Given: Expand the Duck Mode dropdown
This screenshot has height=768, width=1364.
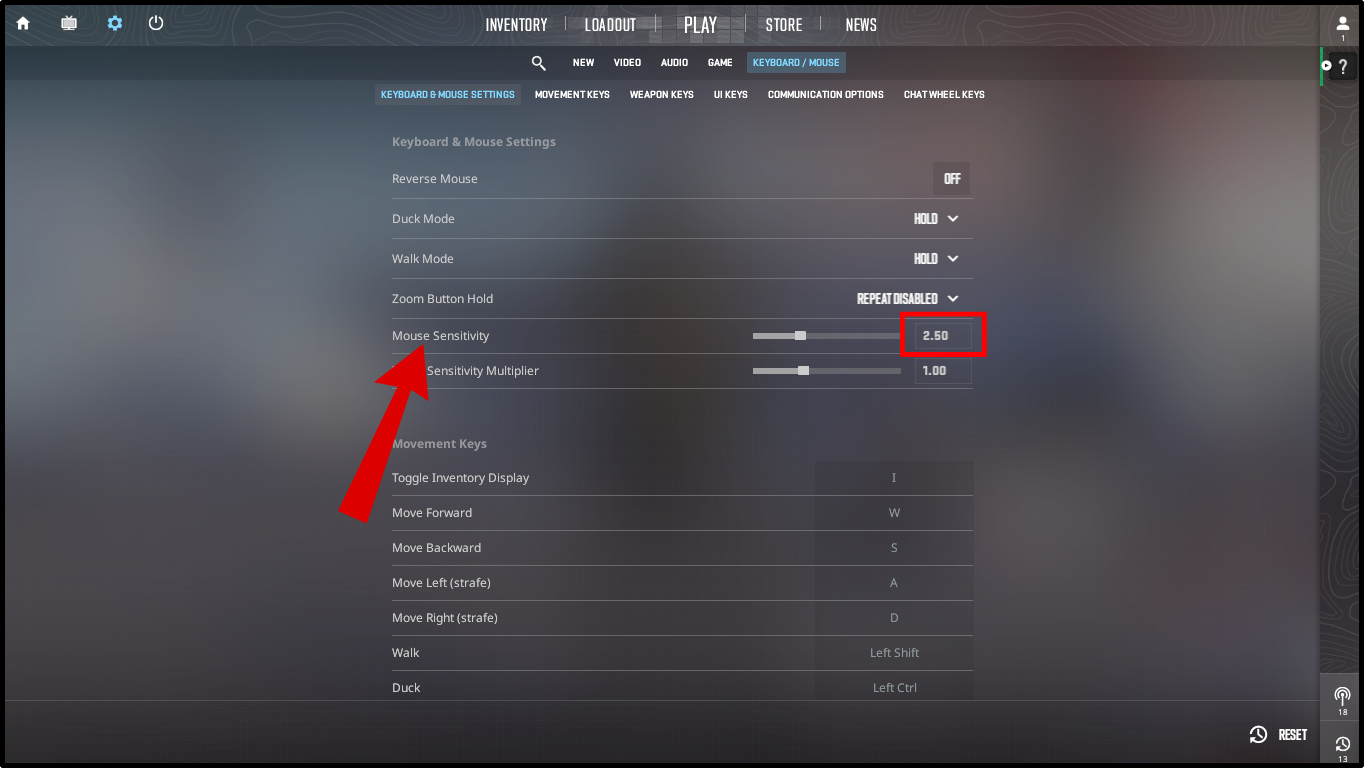Looking at the screenshot, I should point(936,219).
